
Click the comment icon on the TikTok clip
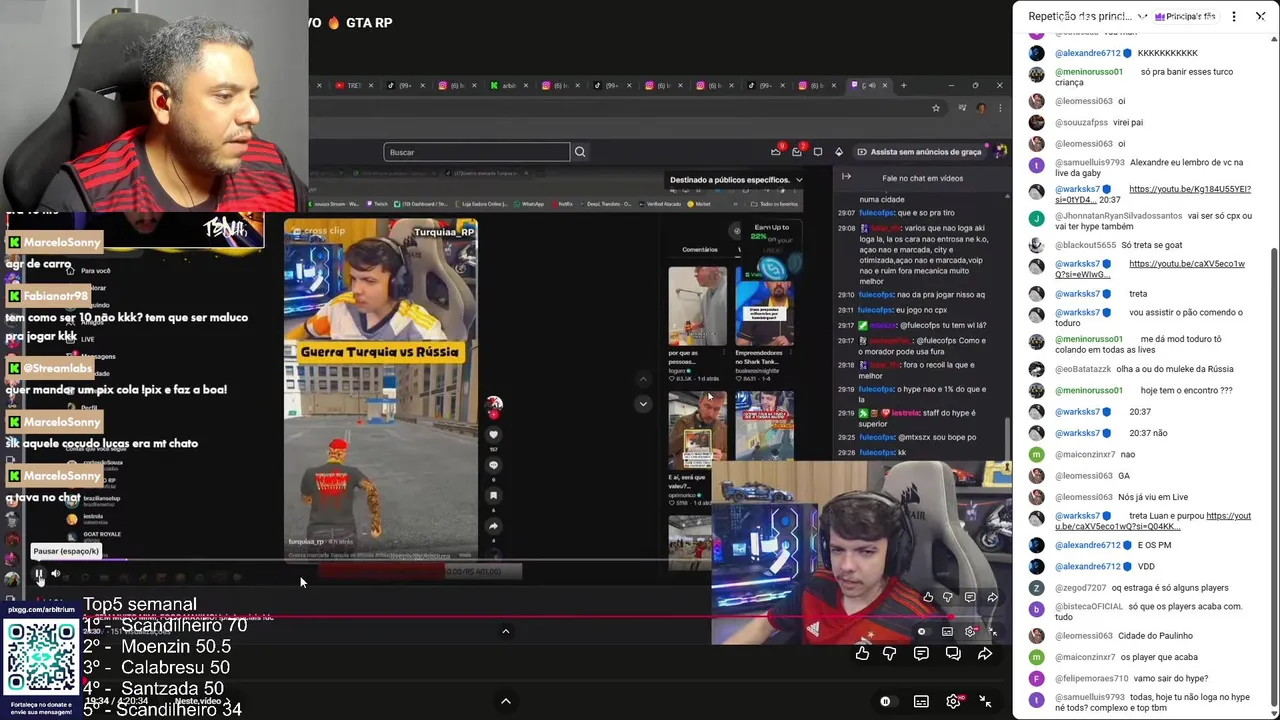(x=493, y=465)
